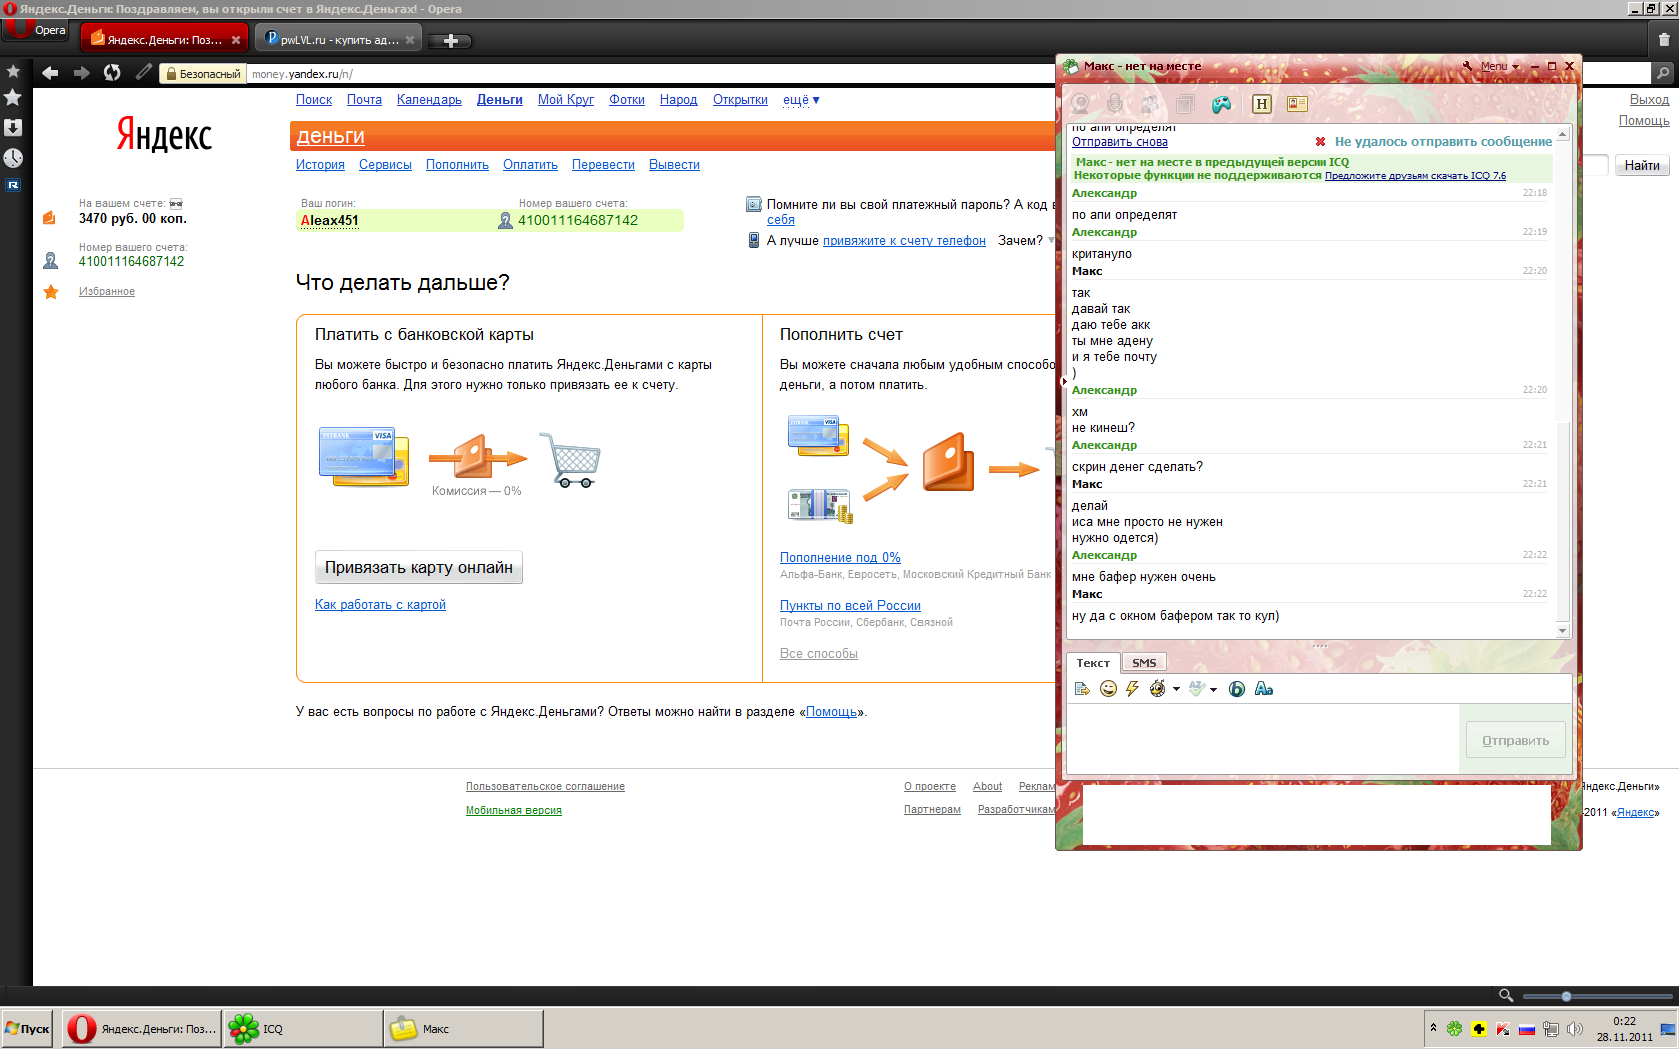Screen dimensions: 1679x1049
Task: Open the games icon in ICQ chat toolbar
Action: (x=1221, y=104)
